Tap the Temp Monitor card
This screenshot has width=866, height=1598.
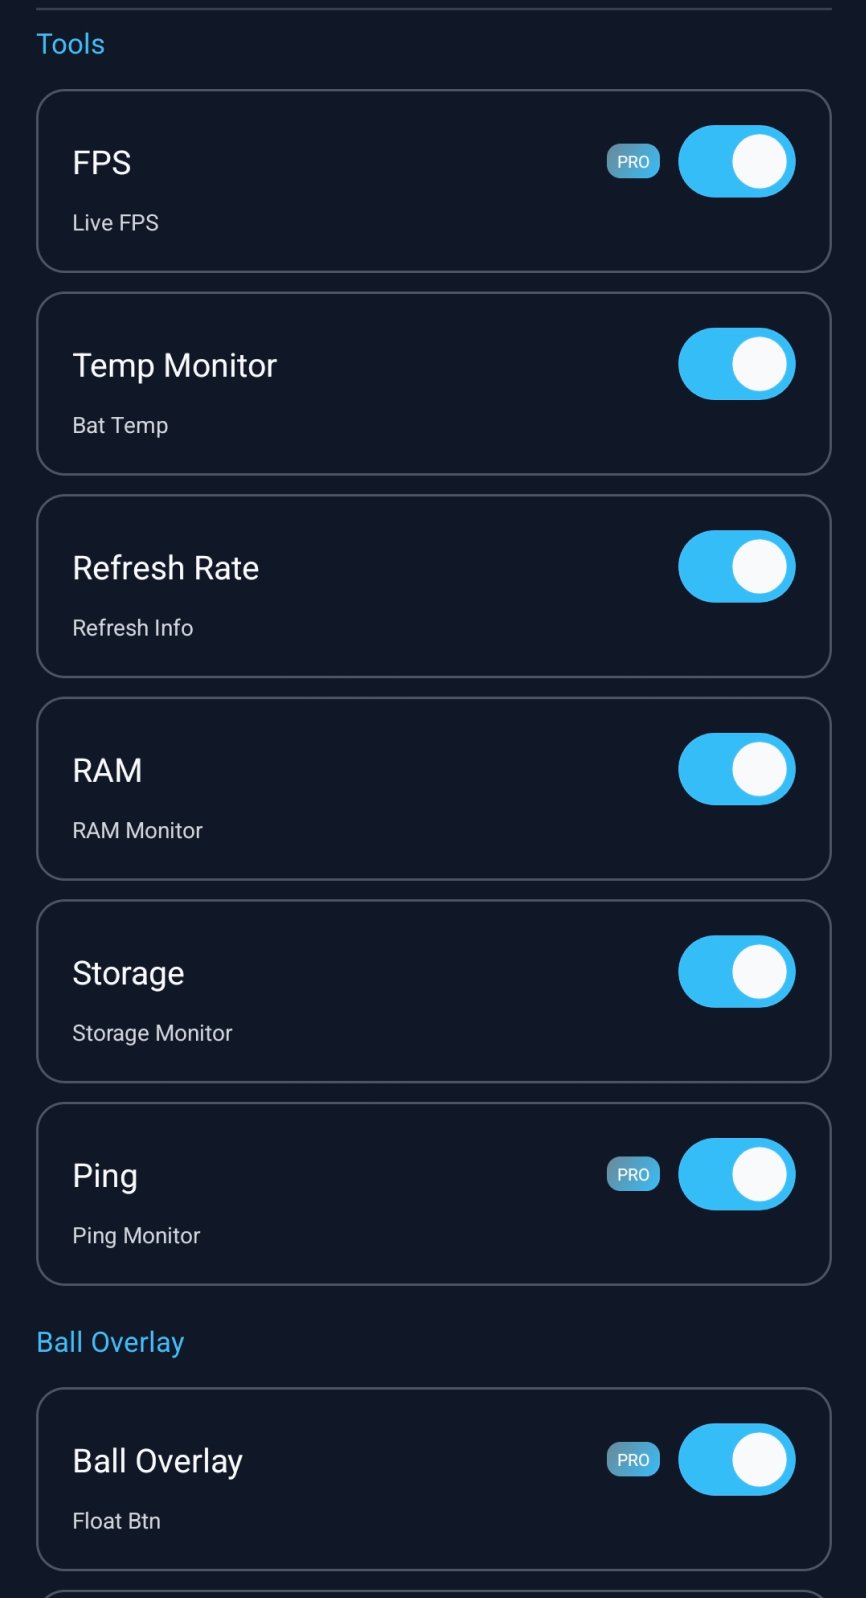[x=300, y=383]
